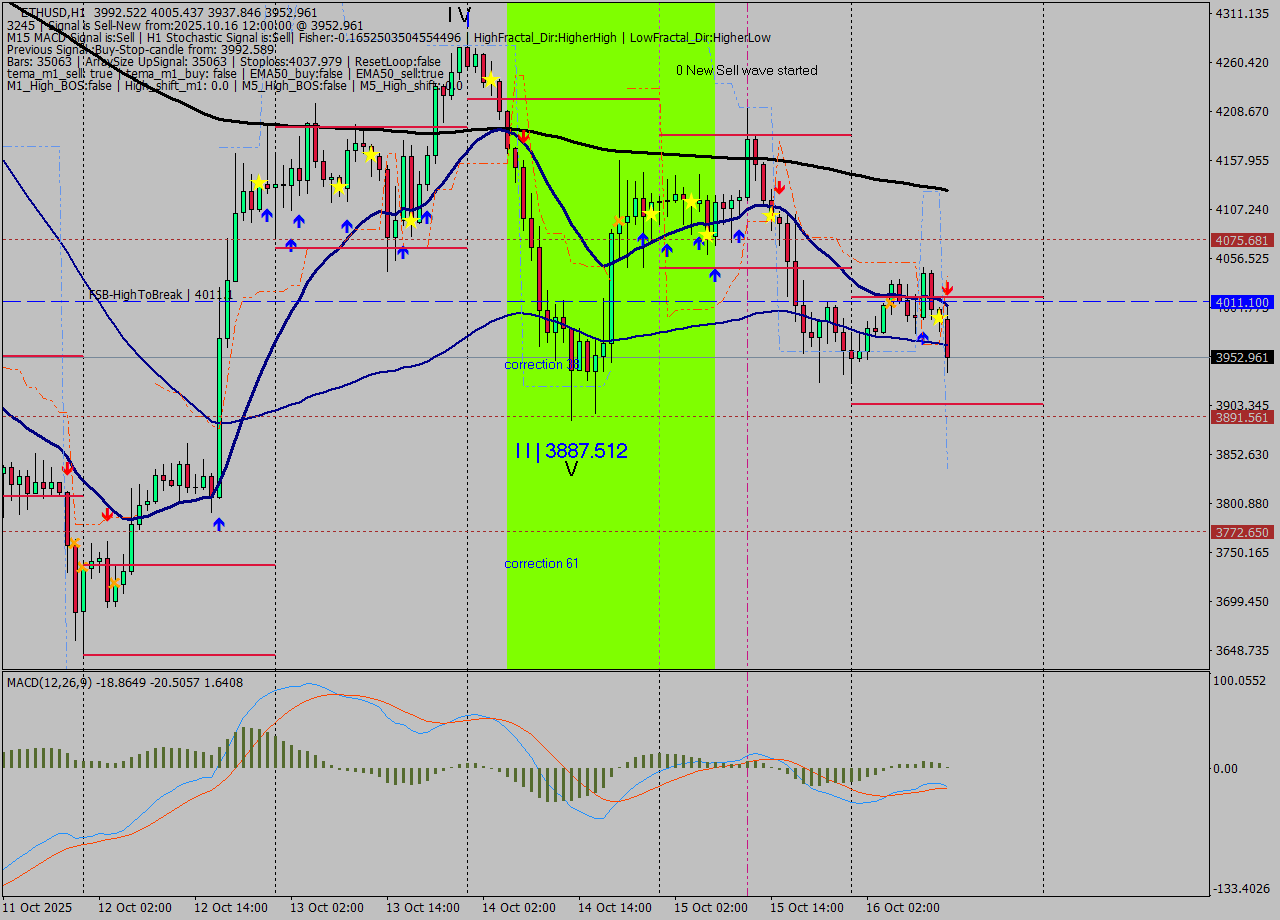
Task: Click the '0 New Sell wave started' text
Action: (747, 71)
